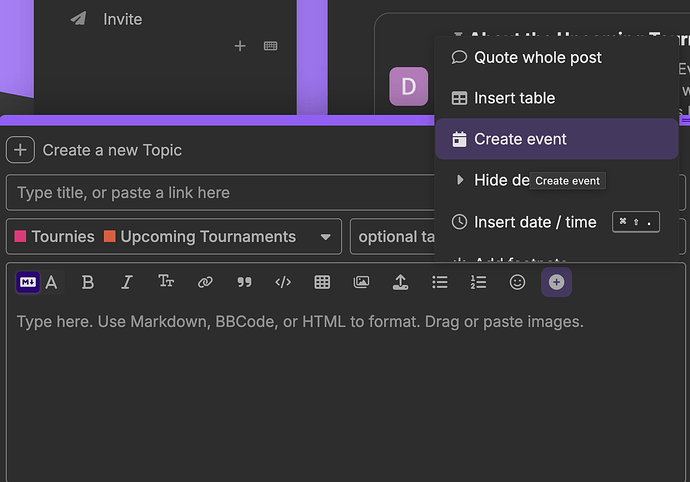Pick Insert date / time menu entry
690x482 pixels.
[535, 222]
